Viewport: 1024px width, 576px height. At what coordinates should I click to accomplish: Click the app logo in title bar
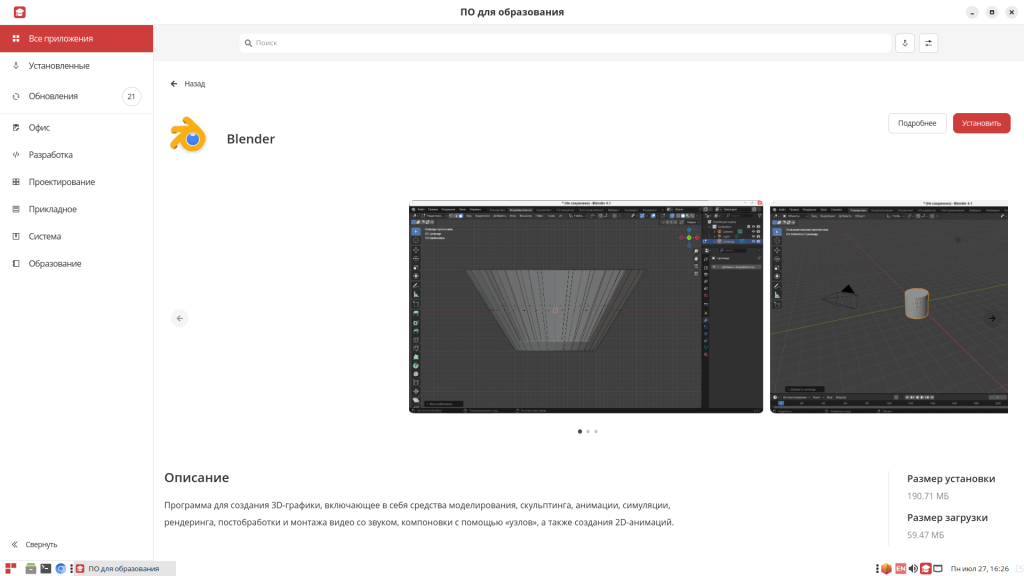click(x=20, y=12)
